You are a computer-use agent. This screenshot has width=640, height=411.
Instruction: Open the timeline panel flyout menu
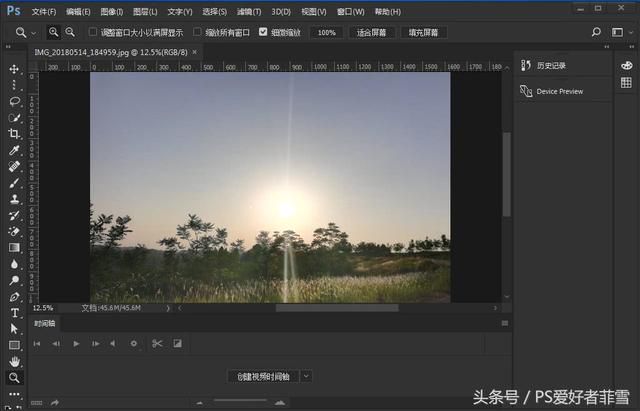[505, 323]
